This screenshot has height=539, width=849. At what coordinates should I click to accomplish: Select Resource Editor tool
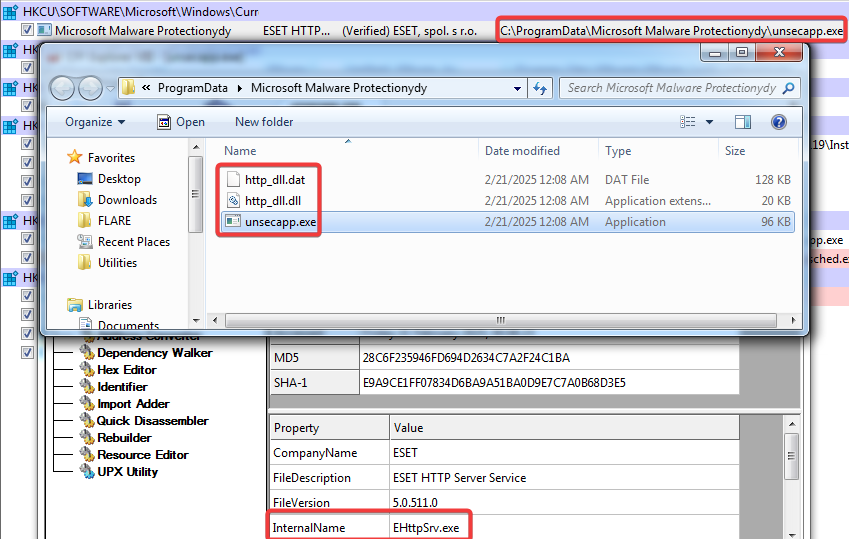click(x=142, y=455)
